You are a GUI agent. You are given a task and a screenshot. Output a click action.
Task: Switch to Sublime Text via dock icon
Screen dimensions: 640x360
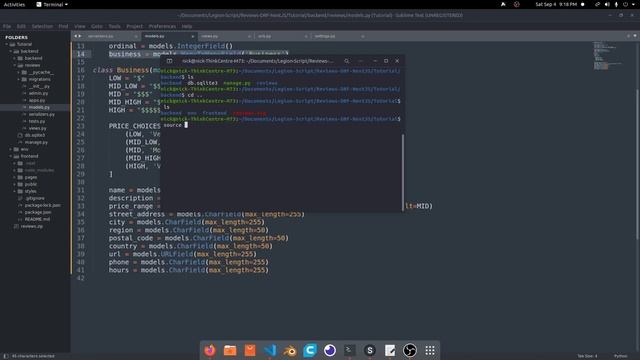(370, 350)
